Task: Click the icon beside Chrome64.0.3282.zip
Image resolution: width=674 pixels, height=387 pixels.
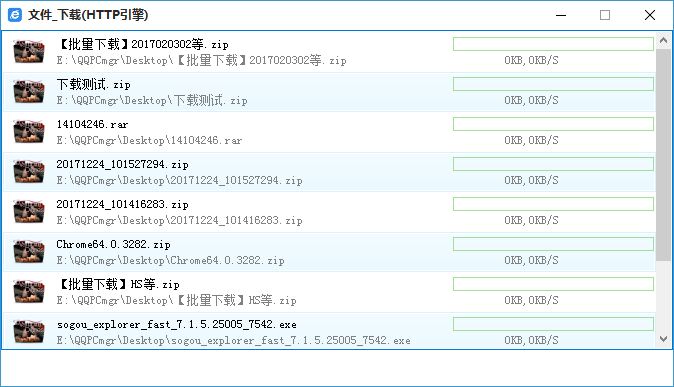Action: (29, 252)
